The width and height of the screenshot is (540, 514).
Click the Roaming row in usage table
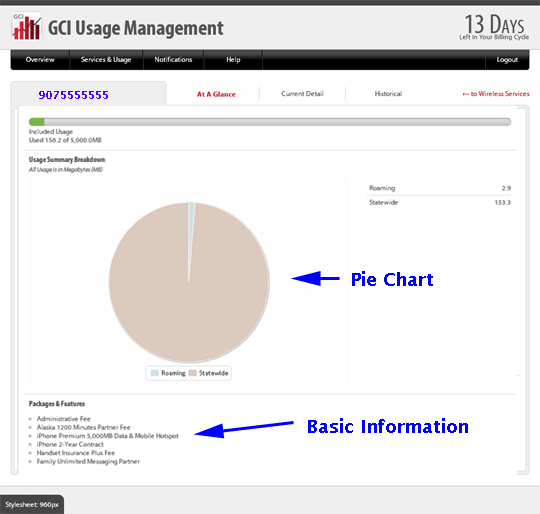coord(440,188)
